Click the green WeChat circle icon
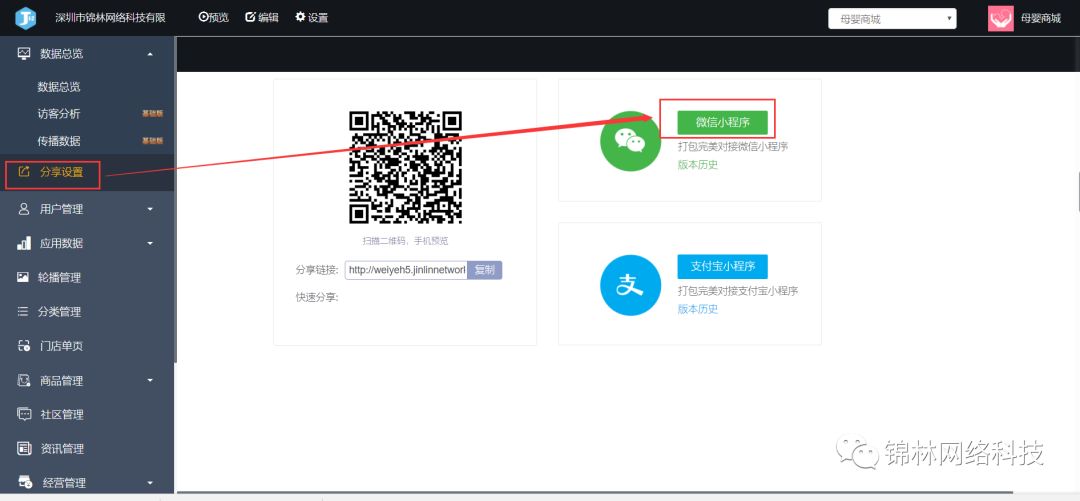The width and height of the screenshot is (1080, 501). click(630, 141)
